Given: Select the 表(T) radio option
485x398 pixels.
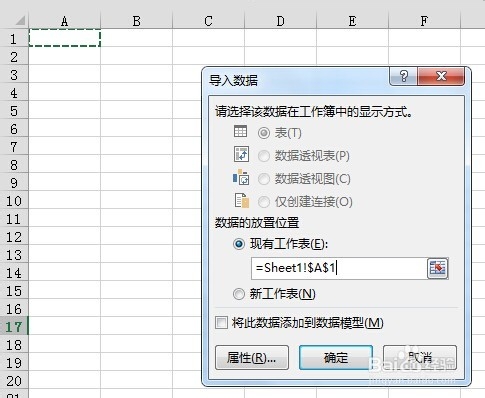Looking at the screenshot, I should click(264, 133).
